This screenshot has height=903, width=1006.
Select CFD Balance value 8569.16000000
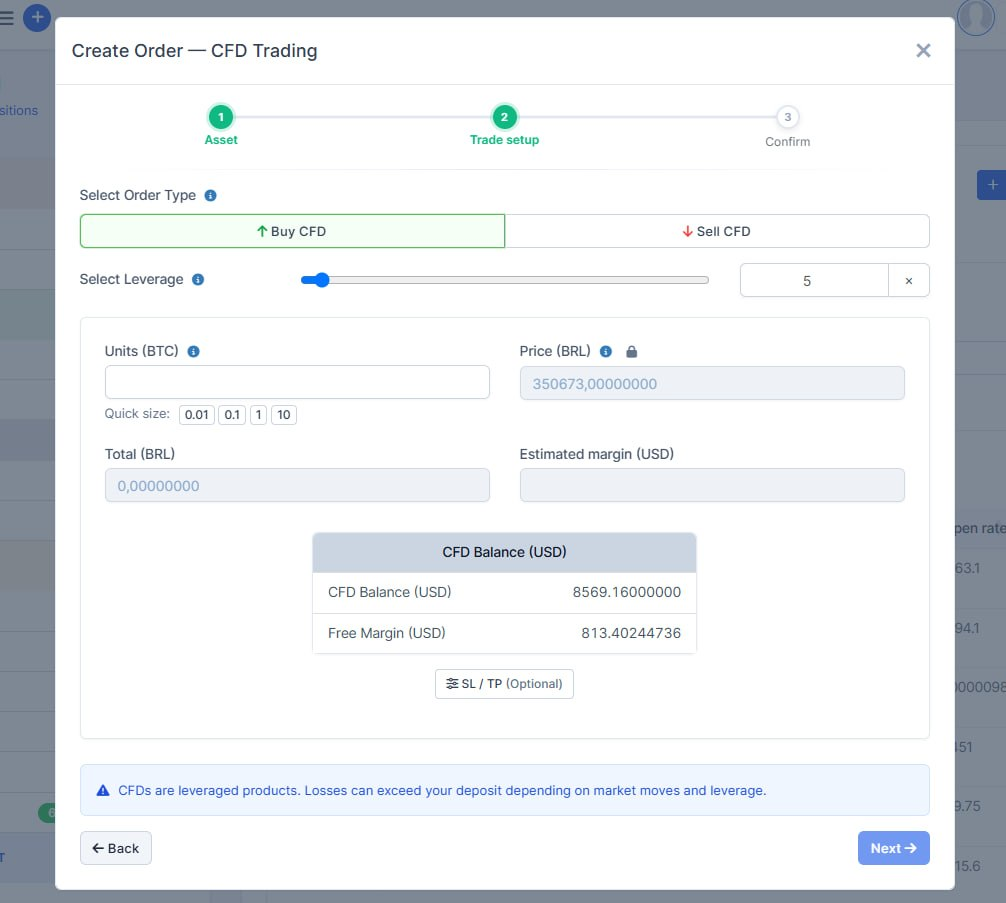click(x=627, y=592)
